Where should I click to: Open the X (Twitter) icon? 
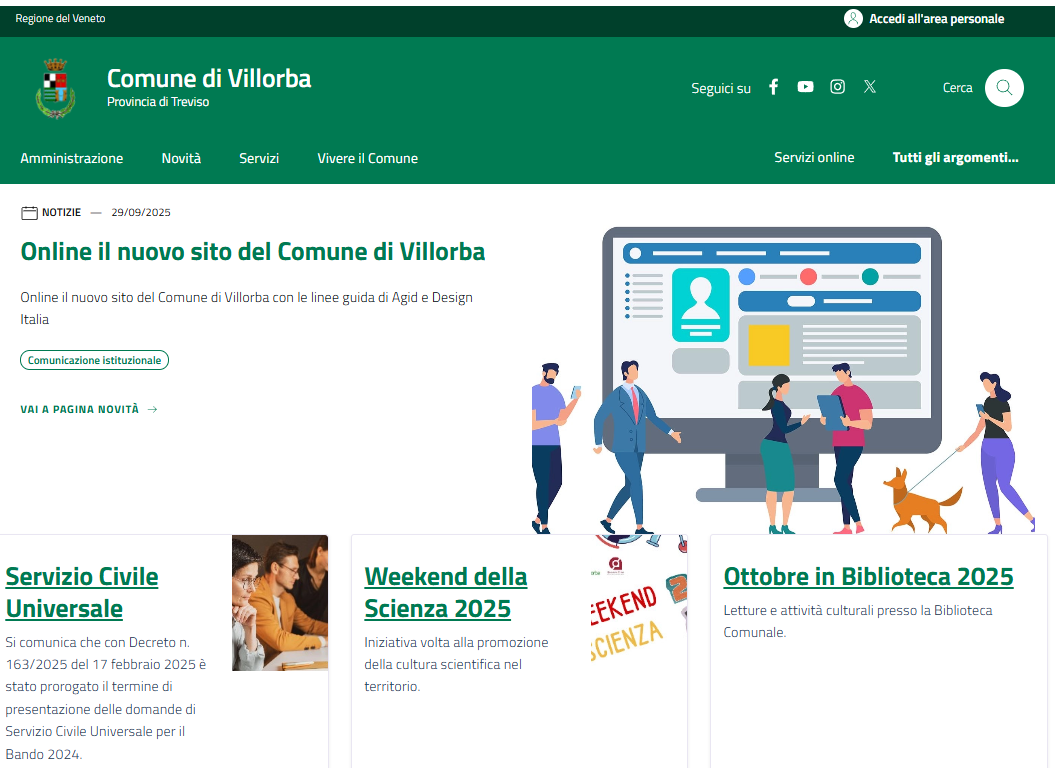pyautogui.click(x=870, y=87)
